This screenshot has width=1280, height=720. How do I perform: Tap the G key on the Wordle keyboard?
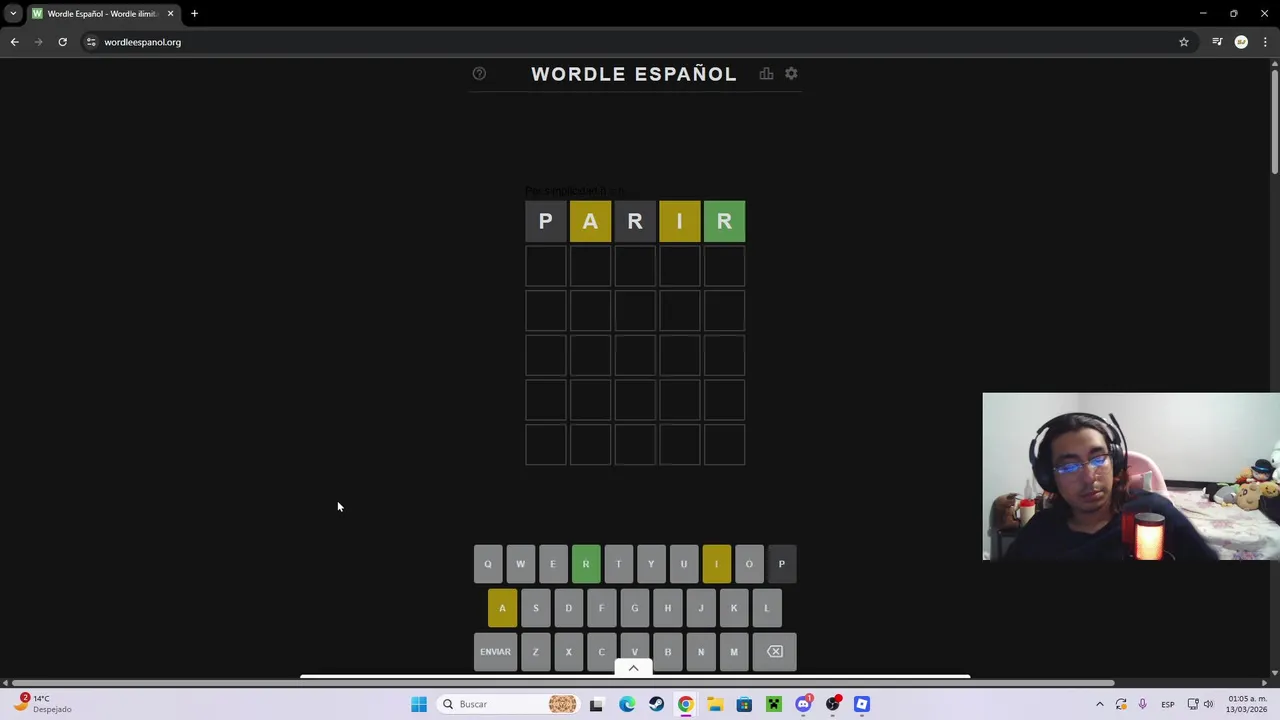634,608
